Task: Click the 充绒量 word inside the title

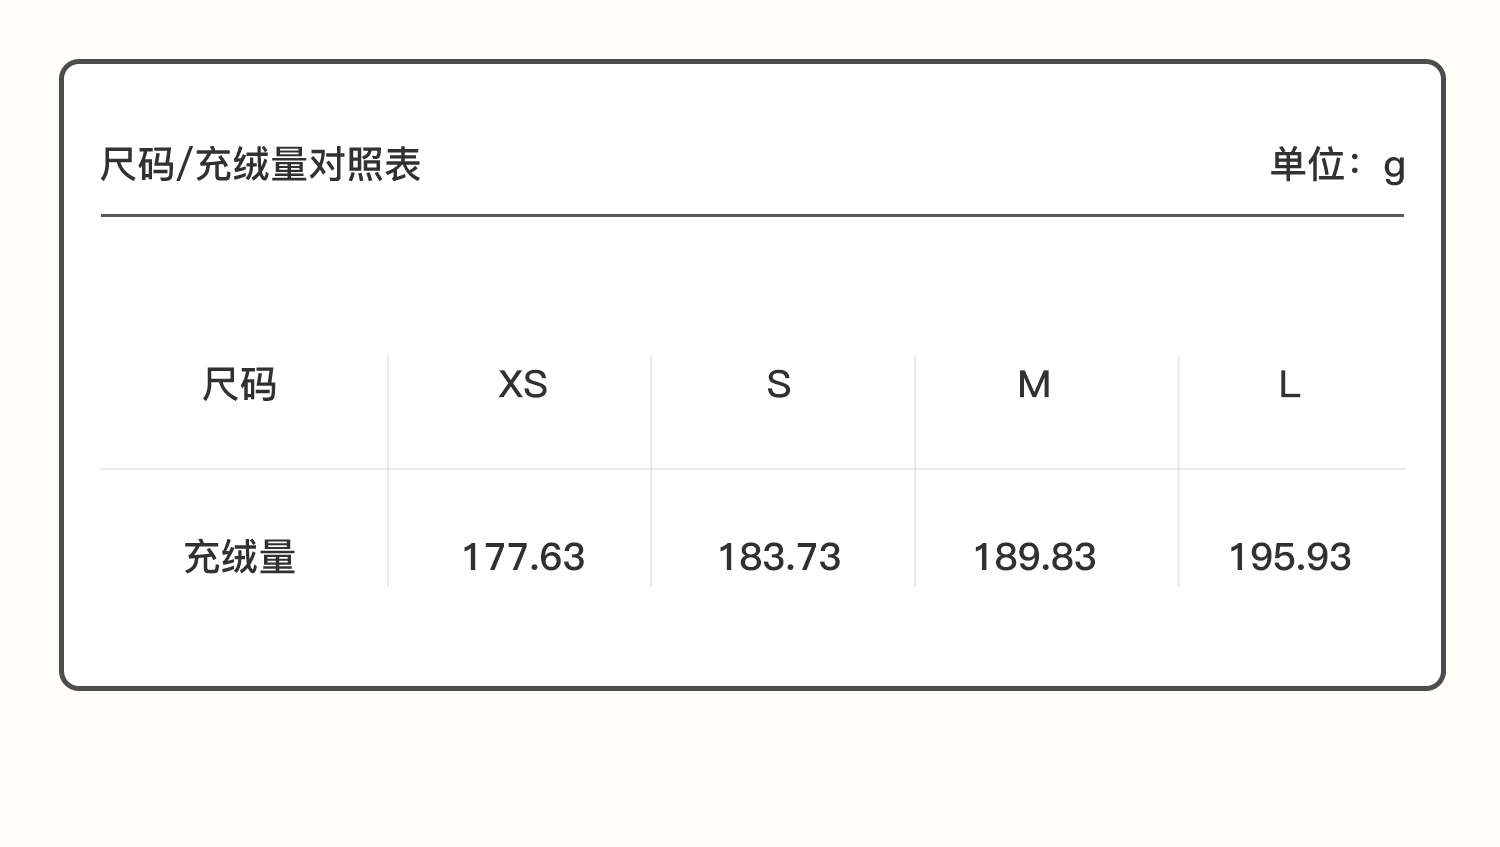Action: point(250,165)
